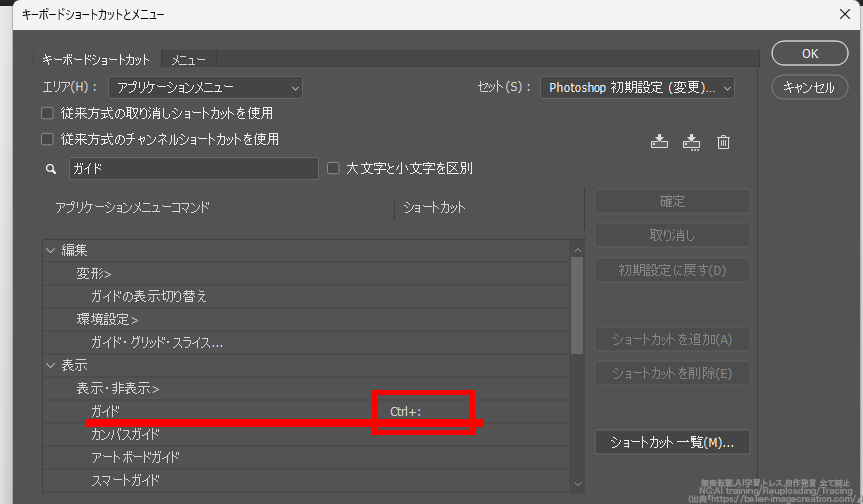Click the search field containing ガイド
Viewport: 863px width, 504px height.
tap(193, 169)
